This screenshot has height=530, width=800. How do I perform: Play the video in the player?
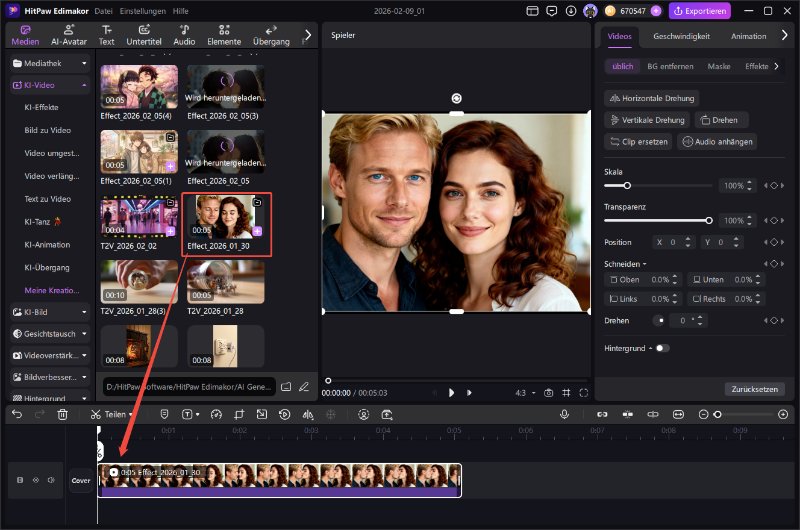pos(451,393)
